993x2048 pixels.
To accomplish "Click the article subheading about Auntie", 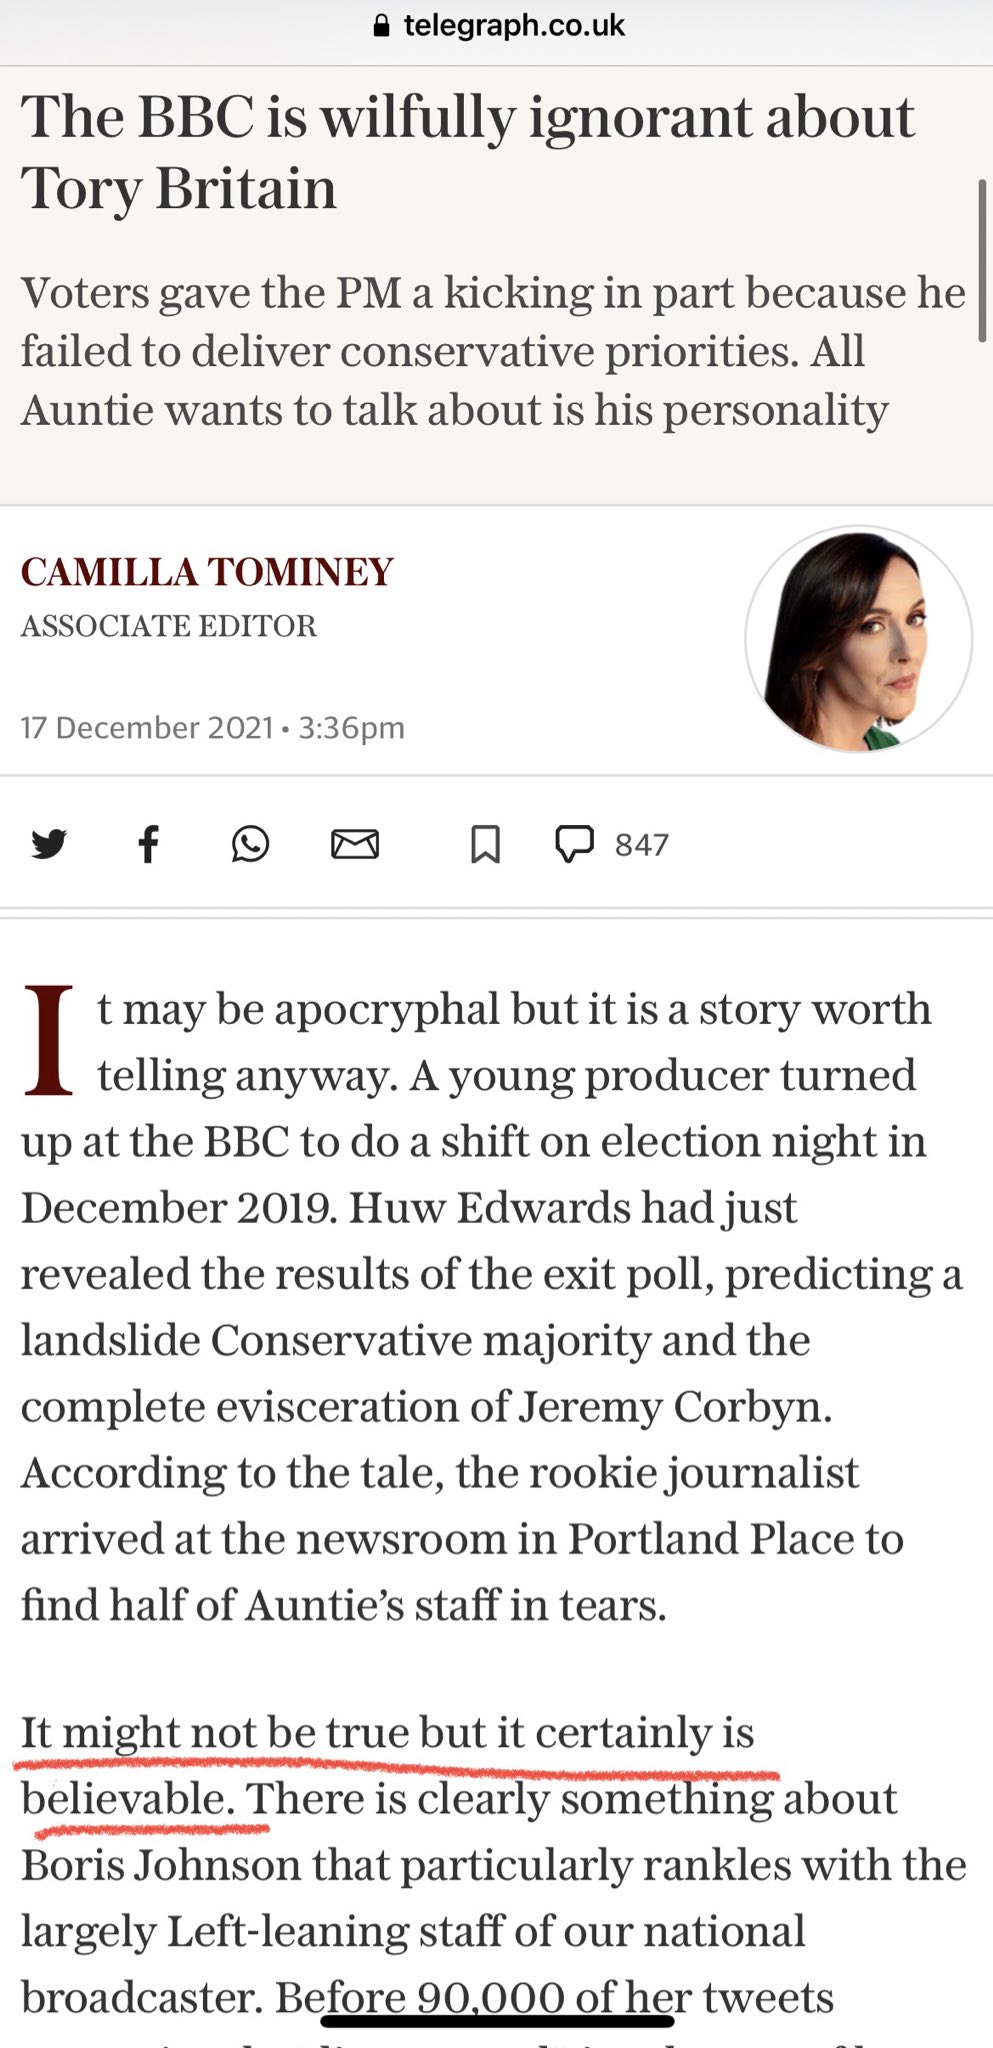I will 493,351.
